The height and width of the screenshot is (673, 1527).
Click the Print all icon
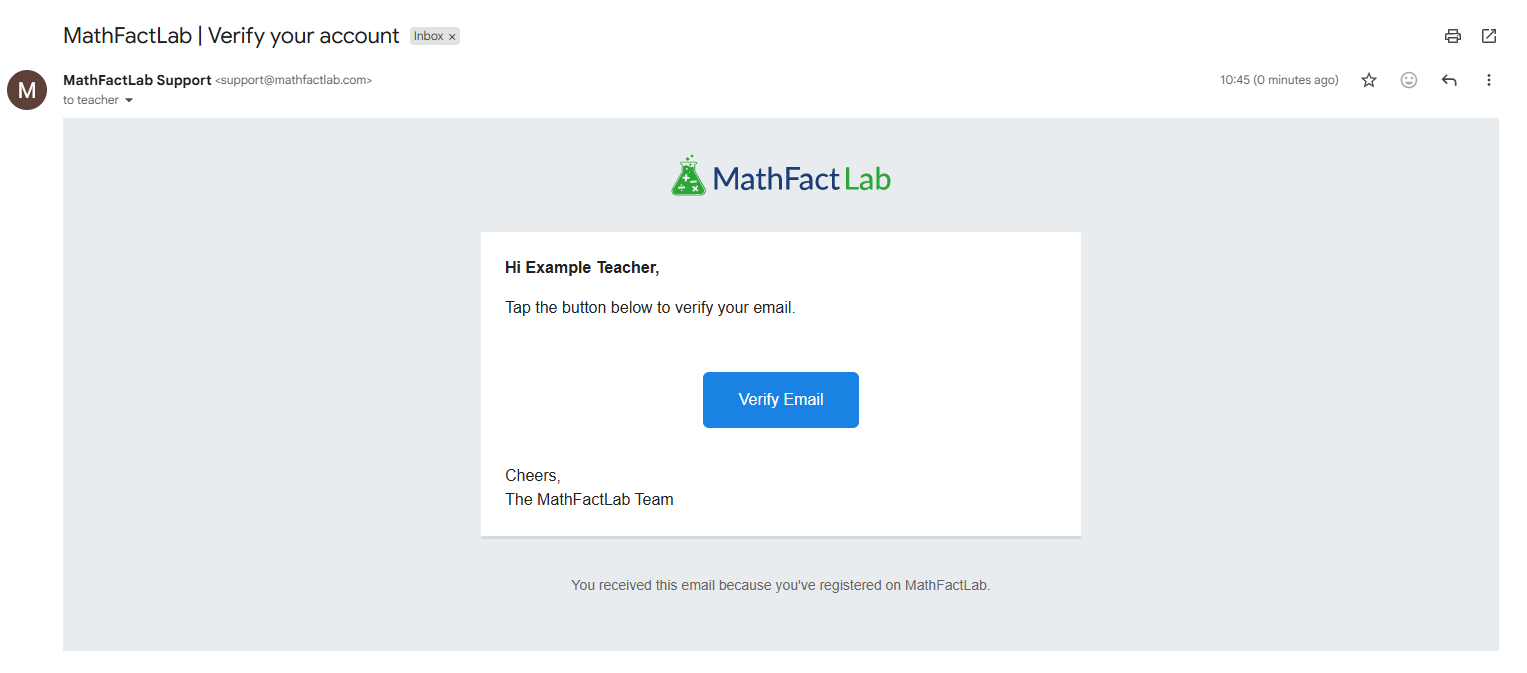point(1453,36)
